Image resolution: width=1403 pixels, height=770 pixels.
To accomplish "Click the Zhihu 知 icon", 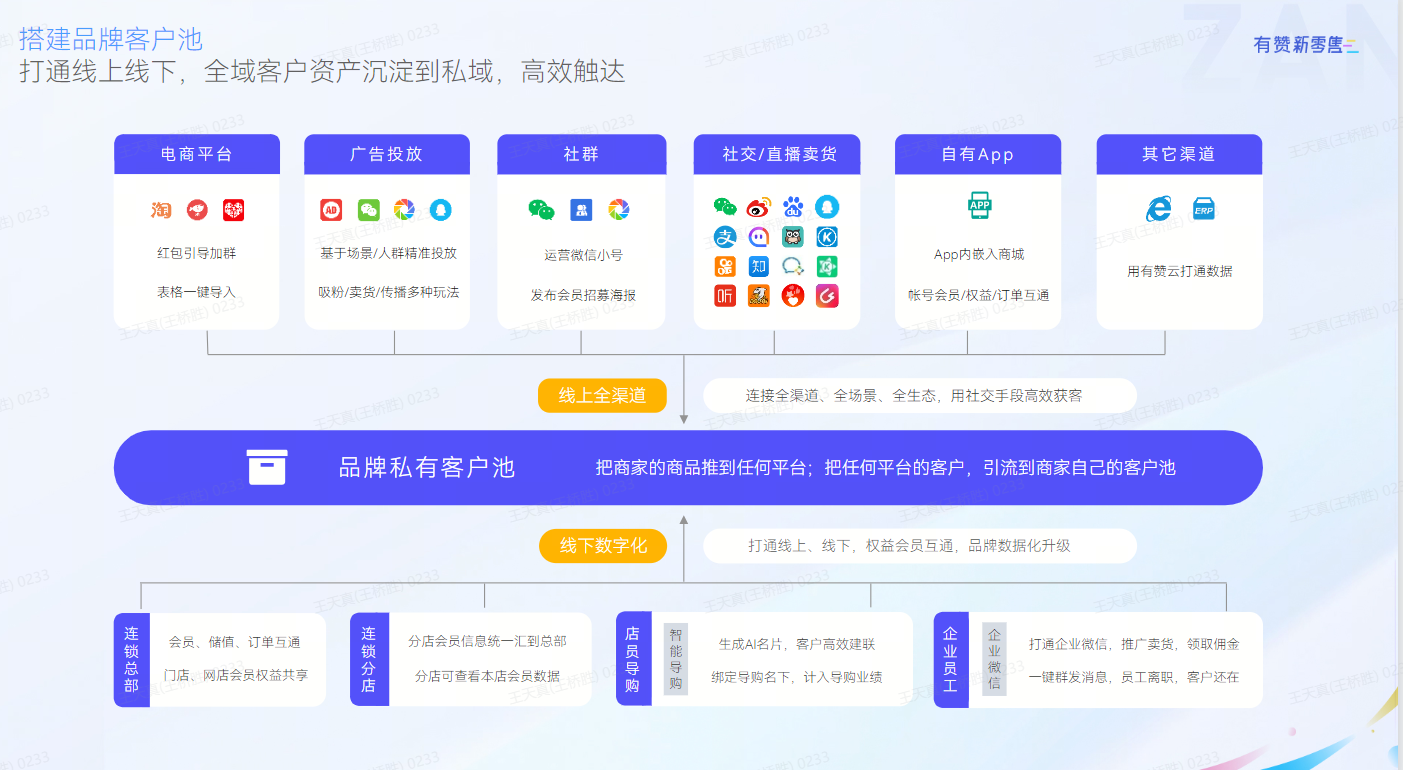I will pos(759,266).
